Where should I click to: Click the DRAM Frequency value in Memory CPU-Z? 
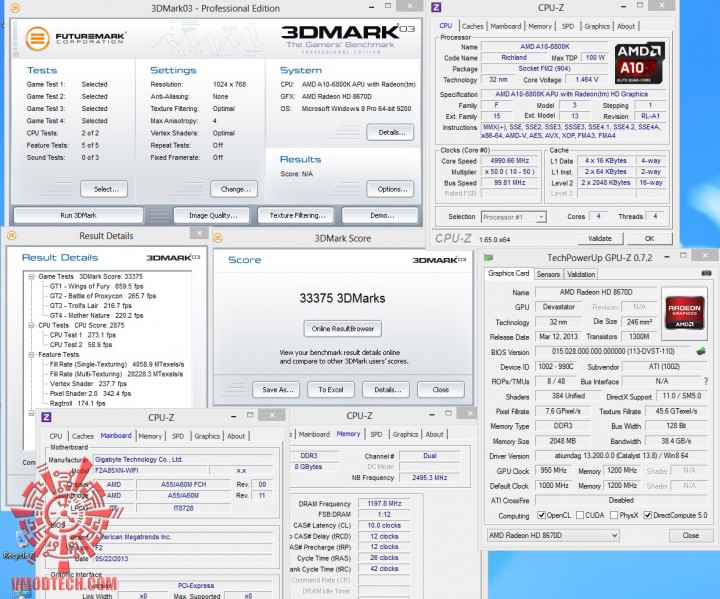(x=384, y=503)
